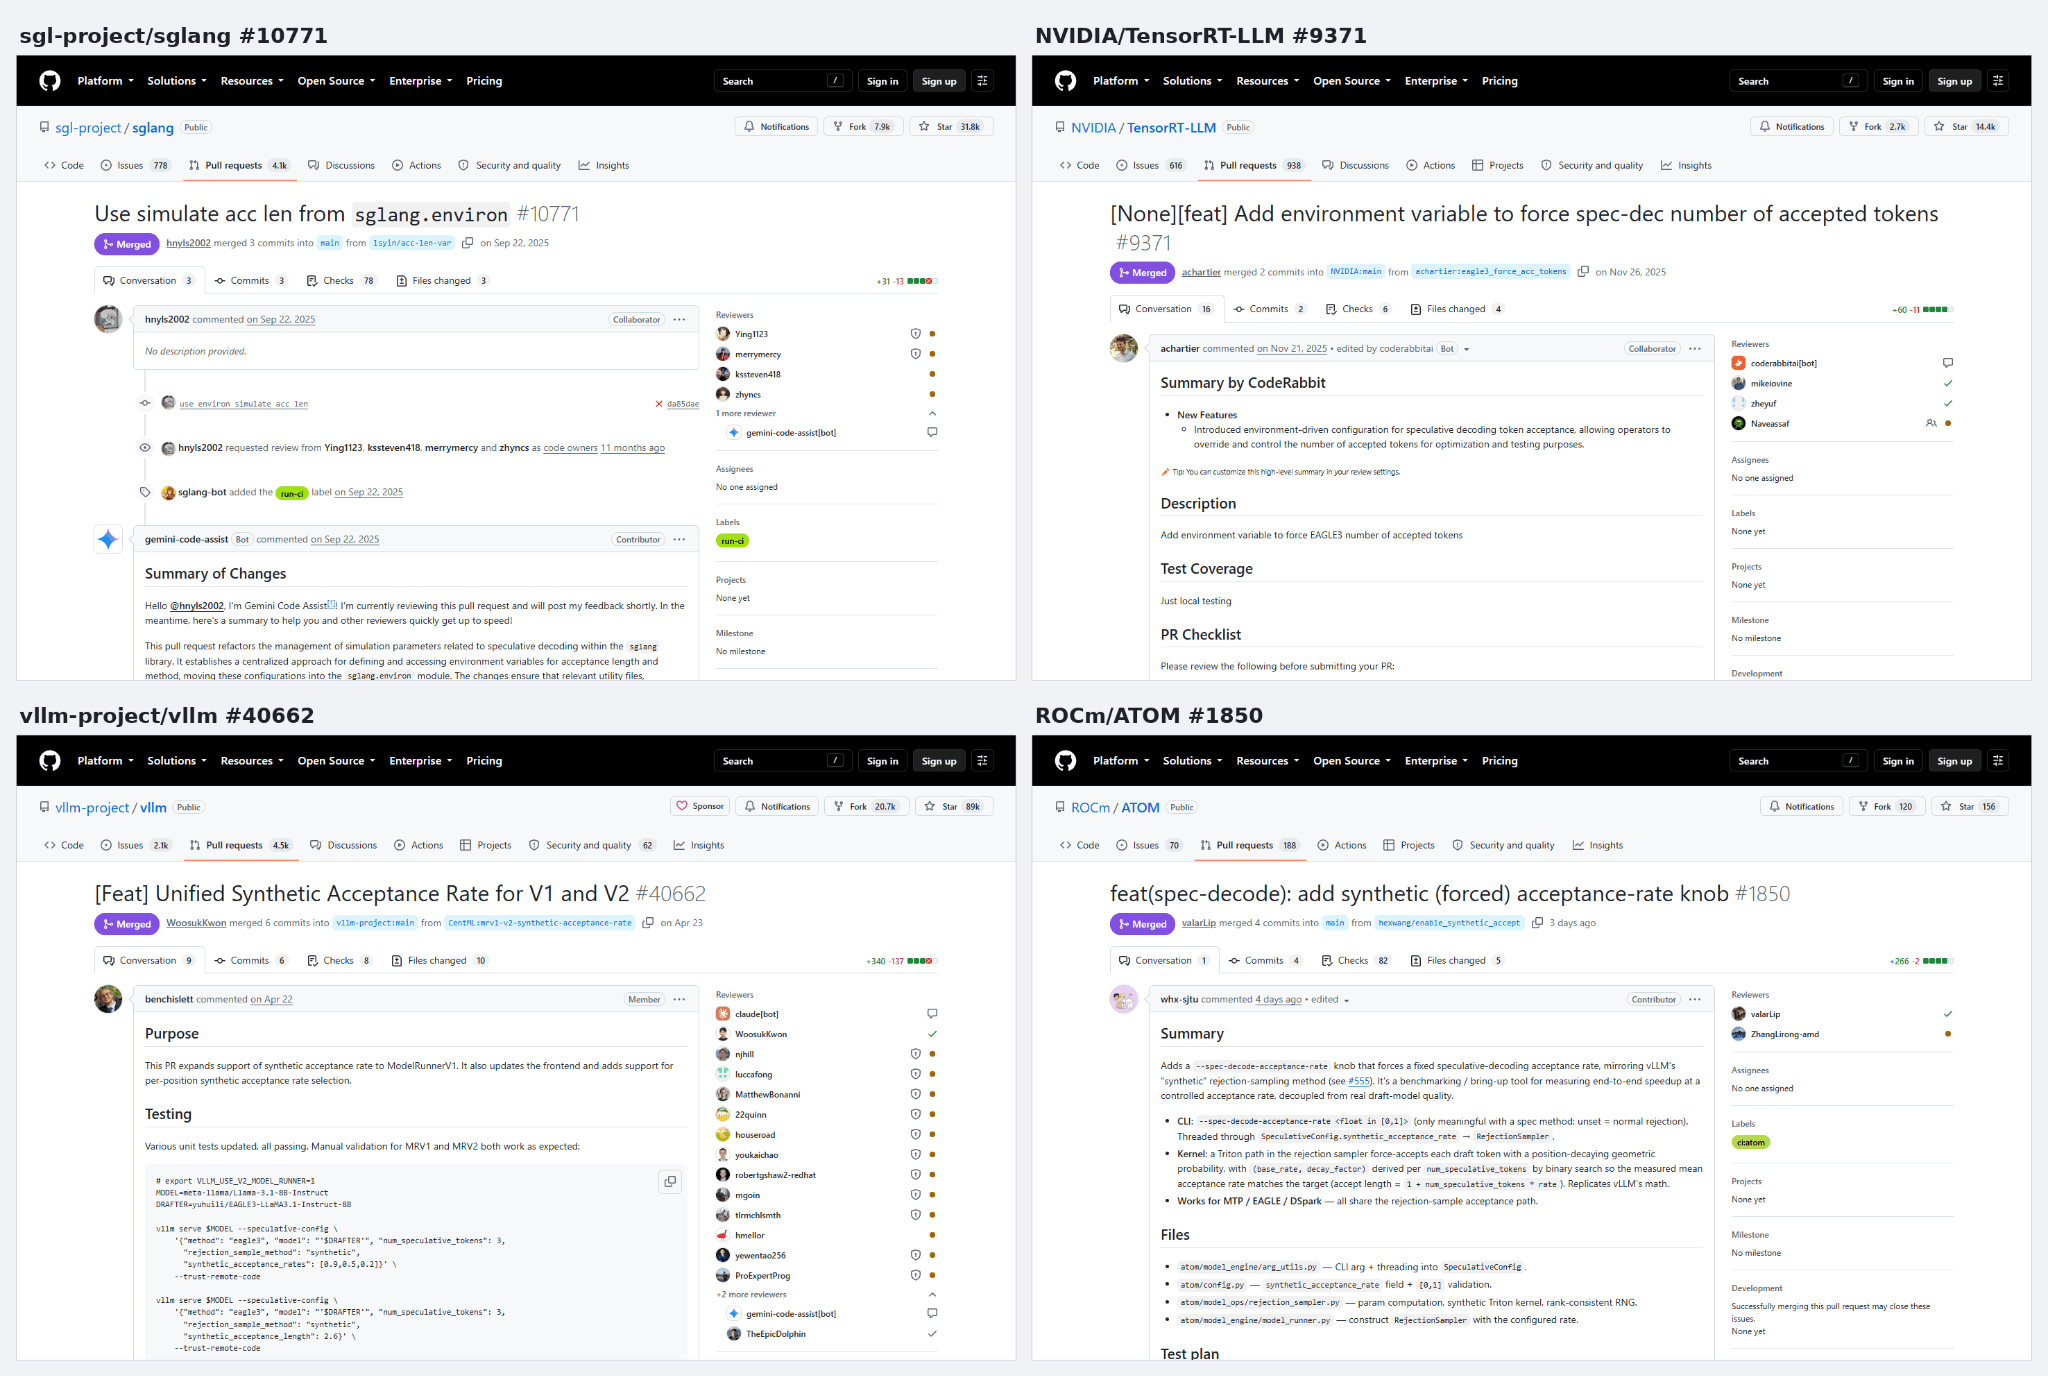Viewport: 2048px width, 1376px height.
Task: Expand Platform menu in sglang header
Action: (105, 81)
